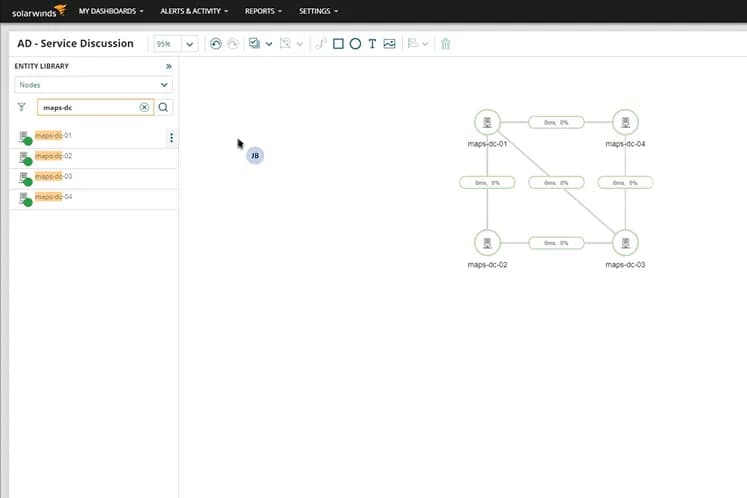Select the maps-dc-01 node on the map
Viewport: 747px width, 498px height.
point(487,122)
